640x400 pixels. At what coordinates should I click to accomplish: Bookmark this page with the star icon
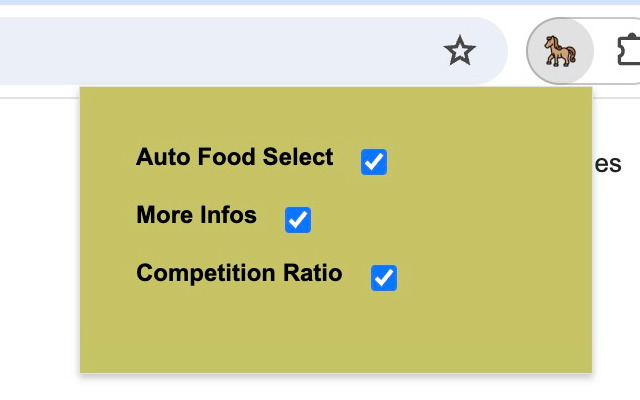pos(460,50)
